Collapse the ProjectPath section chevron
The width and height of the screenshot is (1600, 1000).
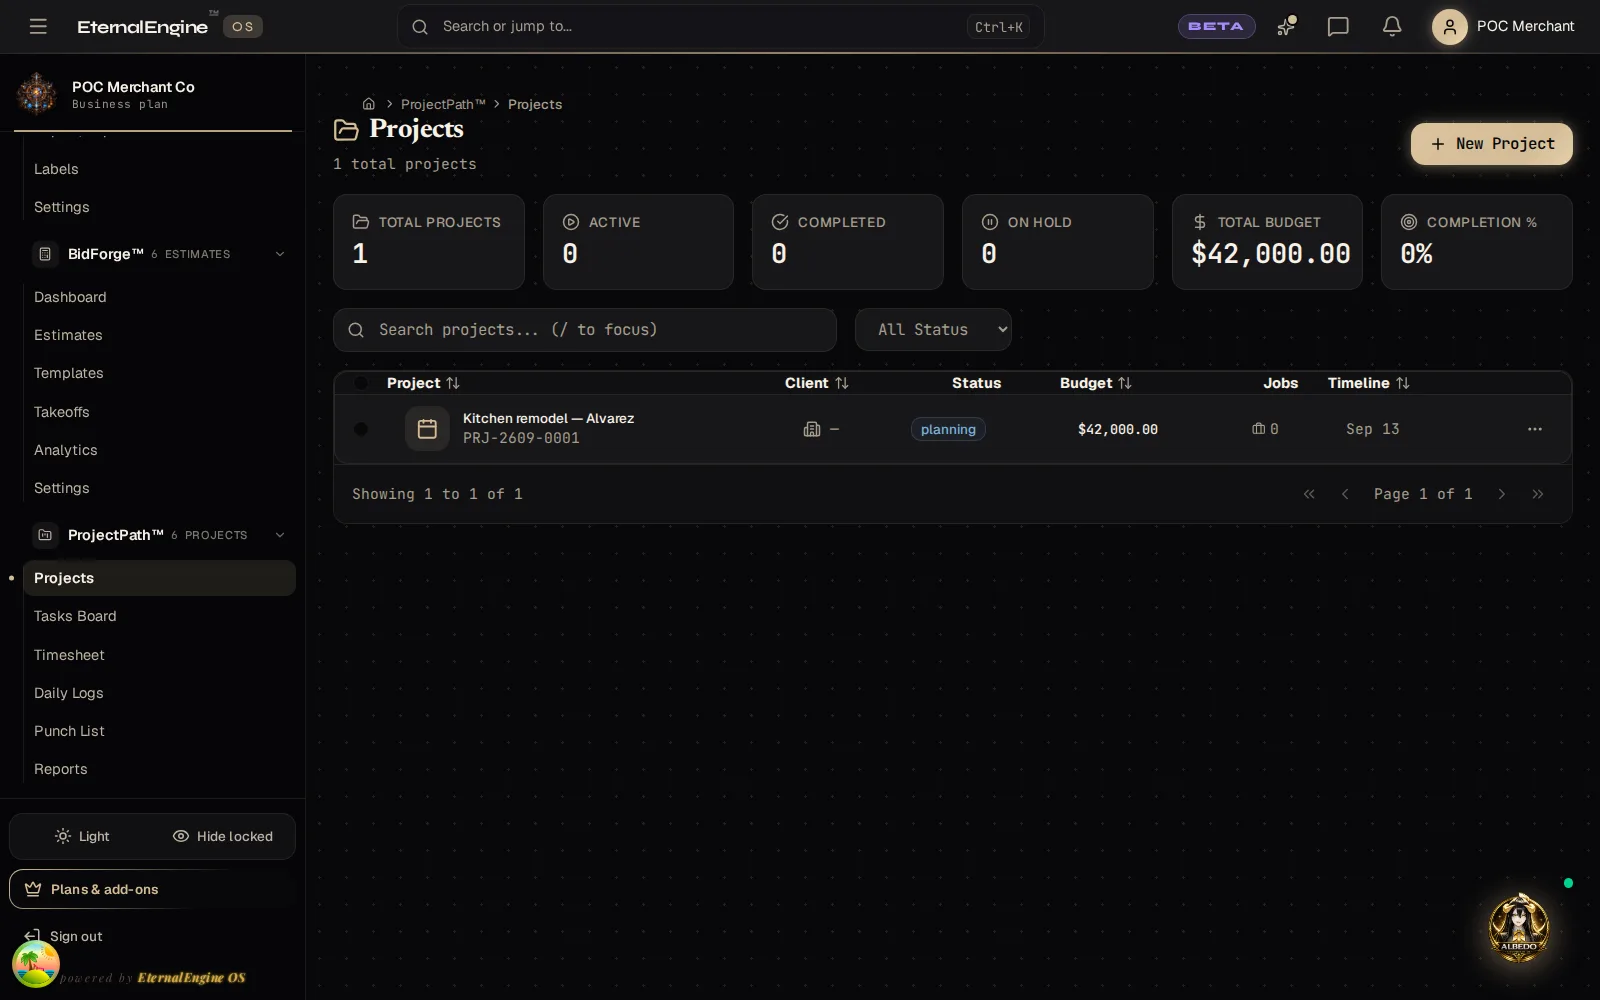click(x=280, y=535)
